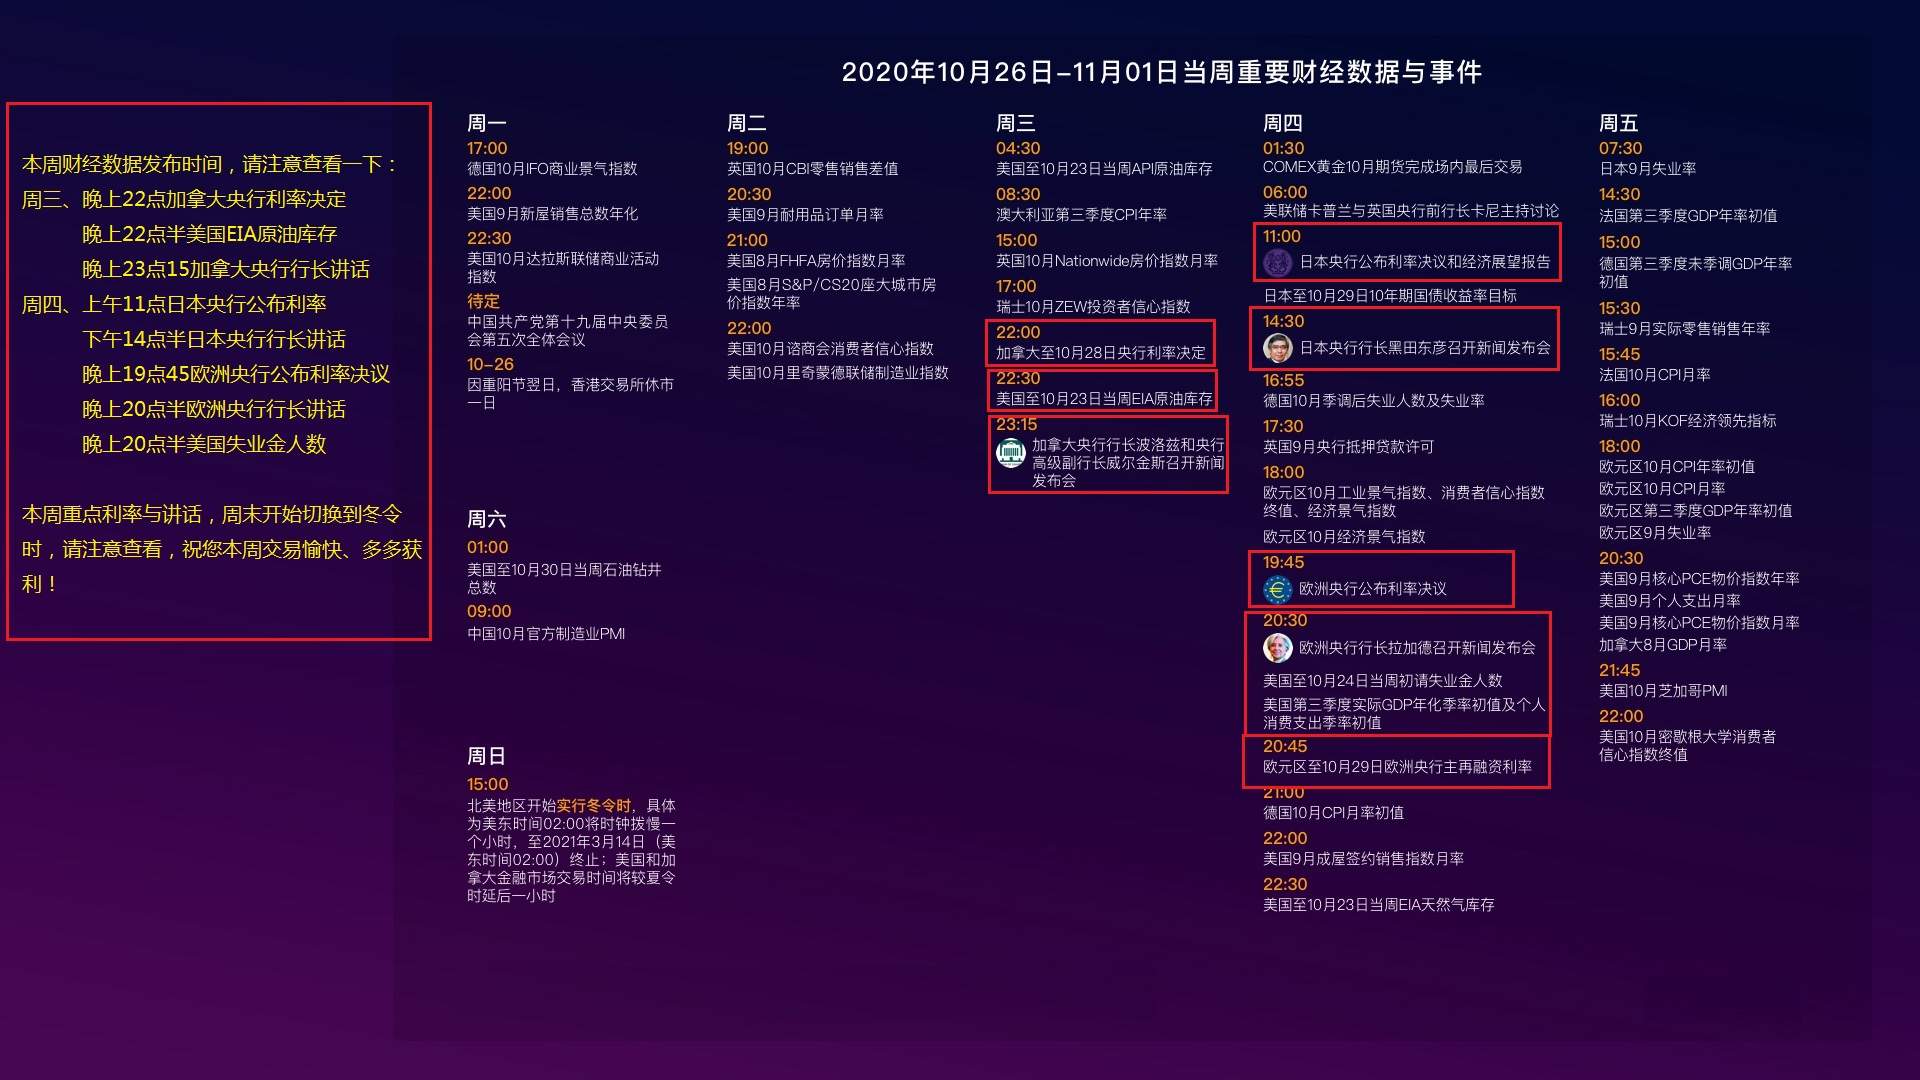Click the yellow note 本周财经数据发布时间
This screenshot has width=1920, height=1080.
click(210, 164)
